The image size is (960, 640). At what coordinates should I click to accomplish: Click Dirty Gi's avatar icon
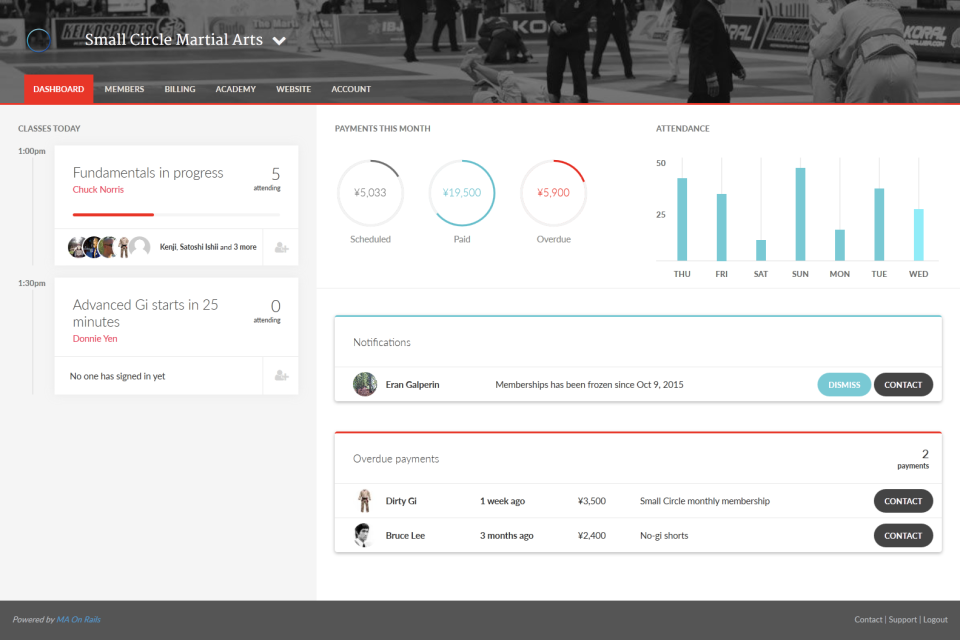click(364, 500)
